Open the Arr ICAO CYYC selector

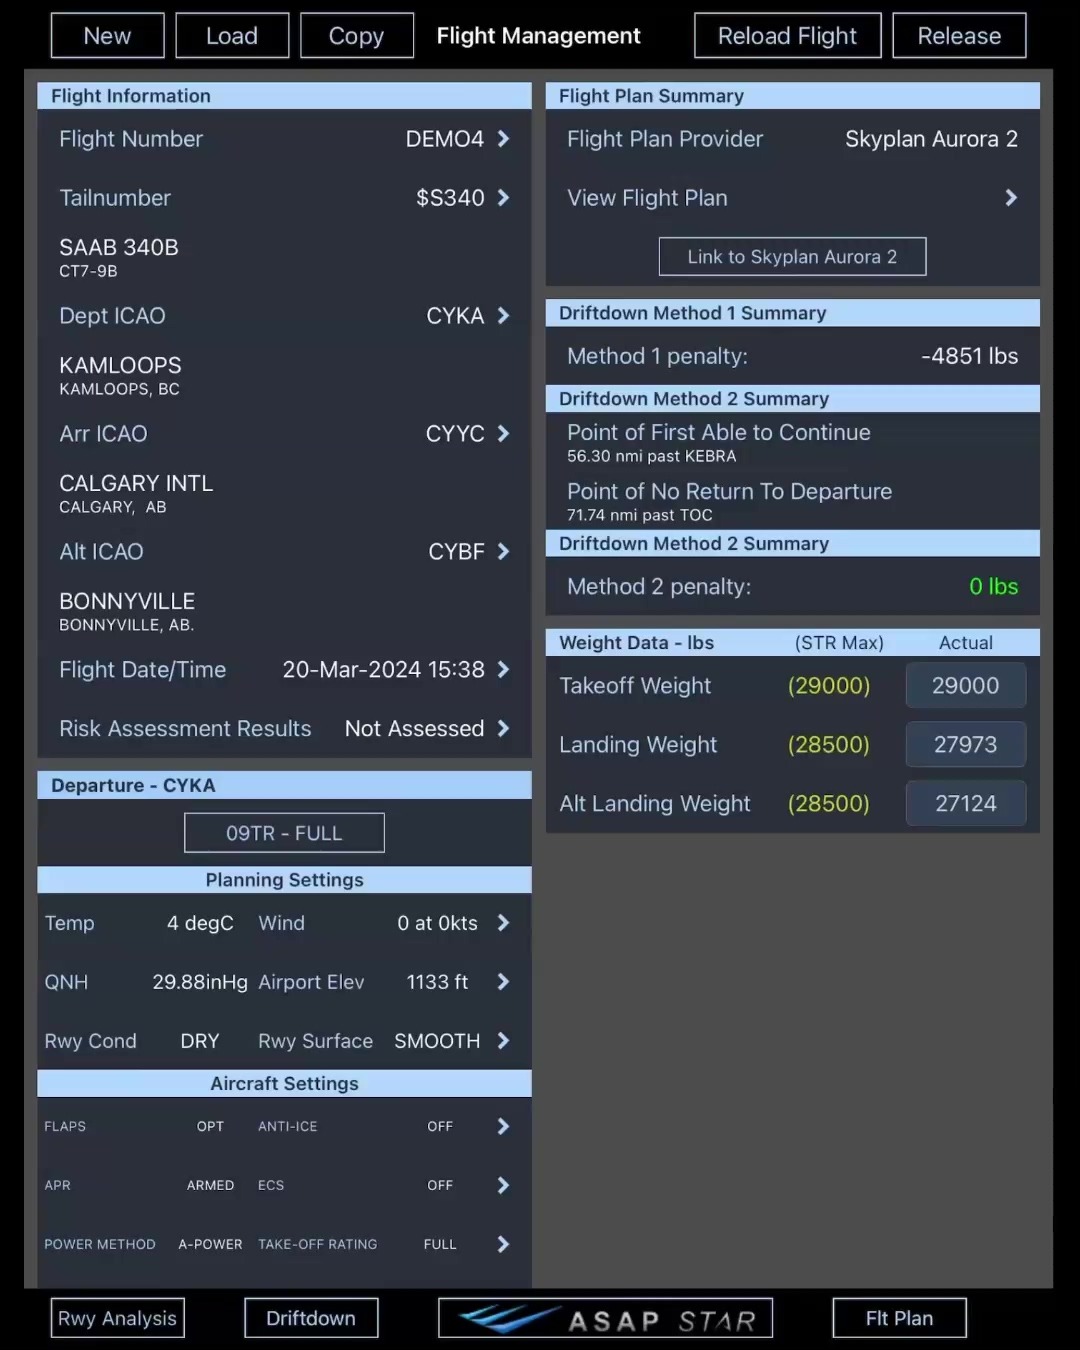pos(503,434)
